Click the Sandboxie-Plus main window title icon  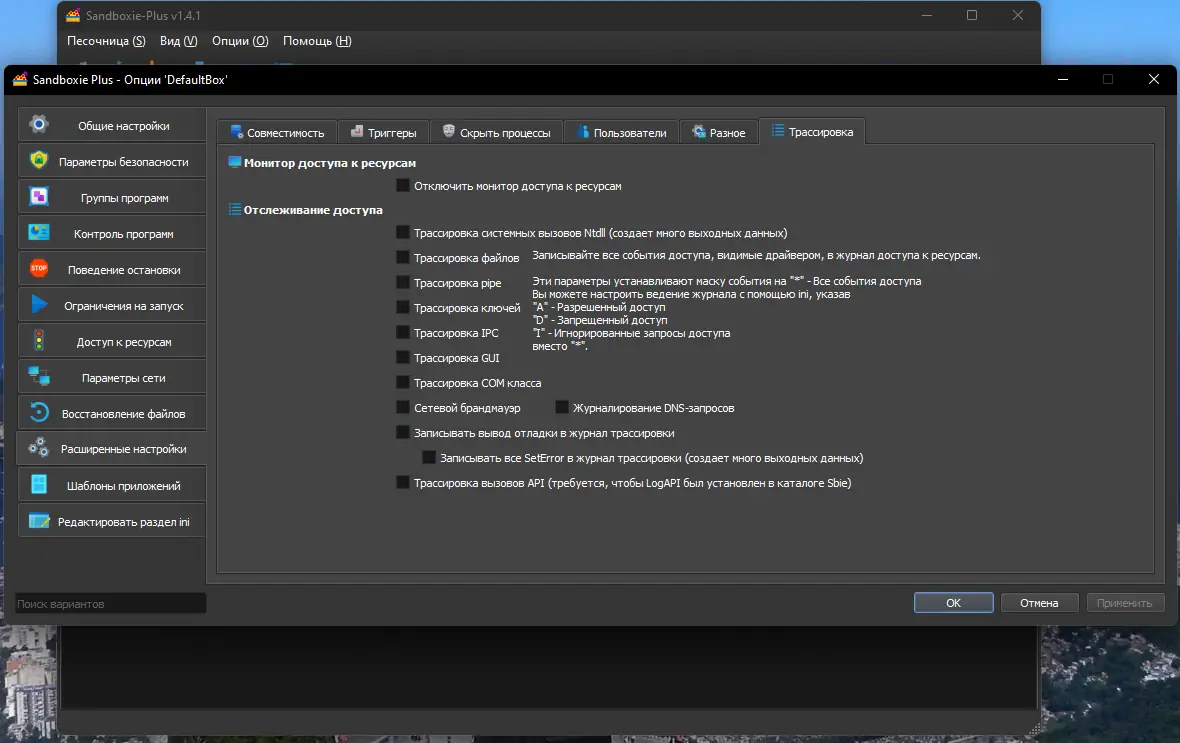[x=73, y=15]
